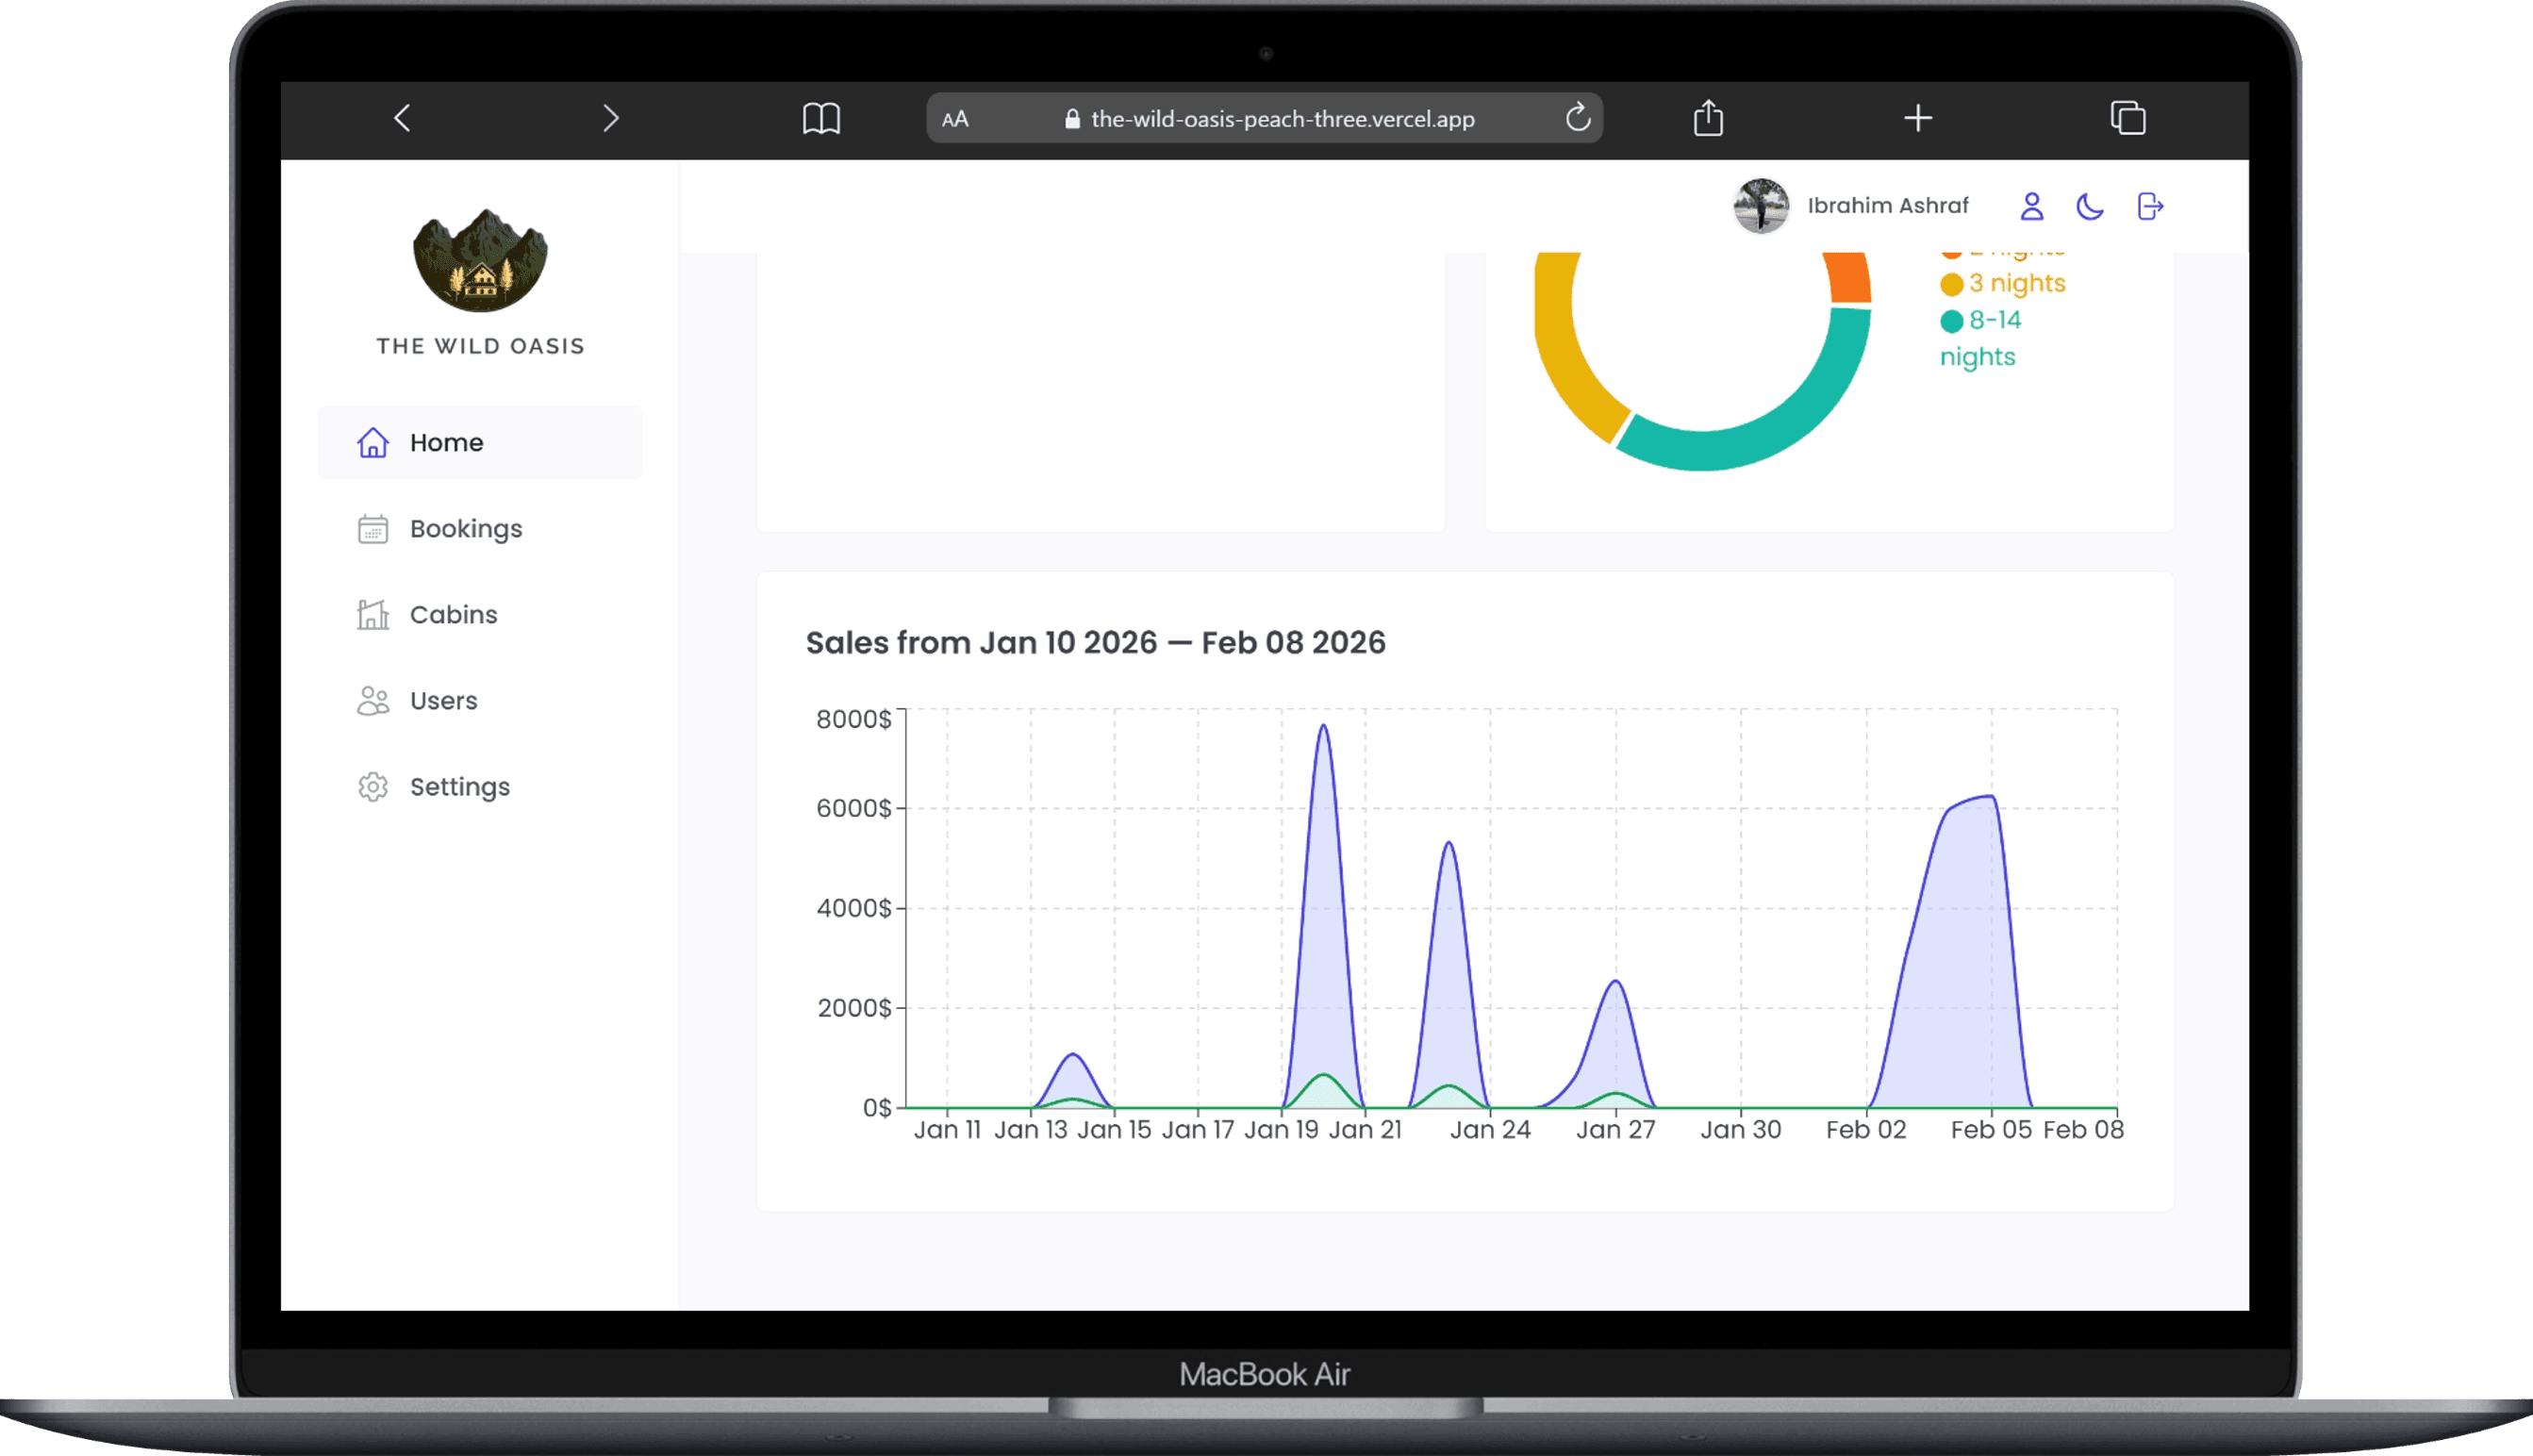Click the Ibrahim Ashraf avatar photo
The width and height of the screenshot is (2533, 1456).
1760,206
